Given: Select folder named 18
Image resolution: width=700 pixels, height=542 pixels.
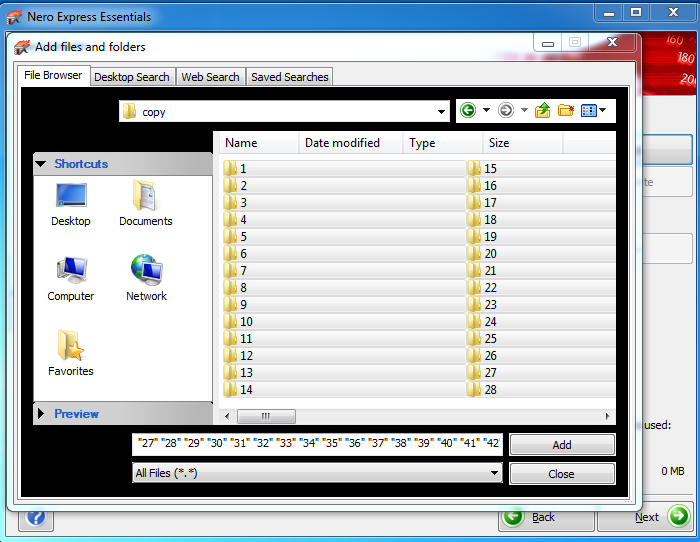Looking at the screenshot, I should click(x=541, y=219).
